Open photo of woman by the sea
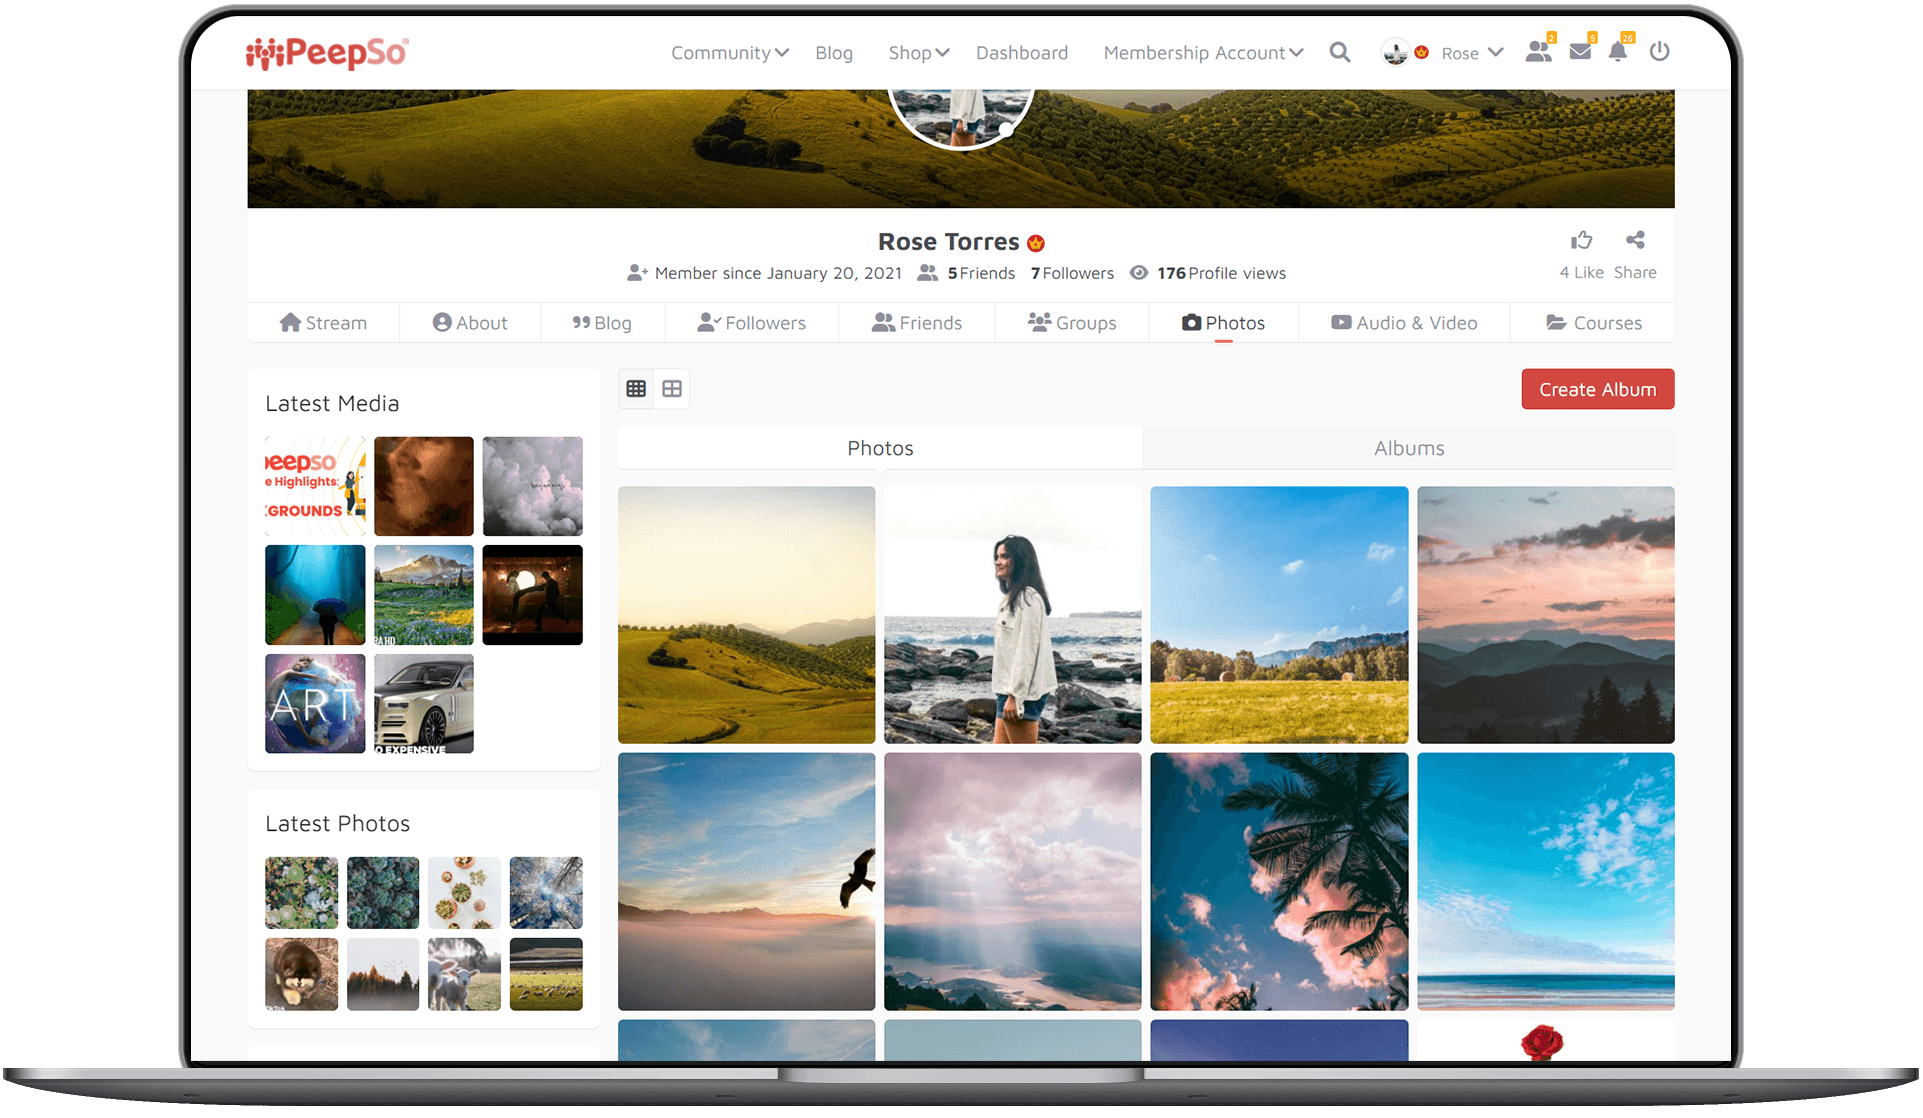 pyautogui.click(x=1013, y=615)
